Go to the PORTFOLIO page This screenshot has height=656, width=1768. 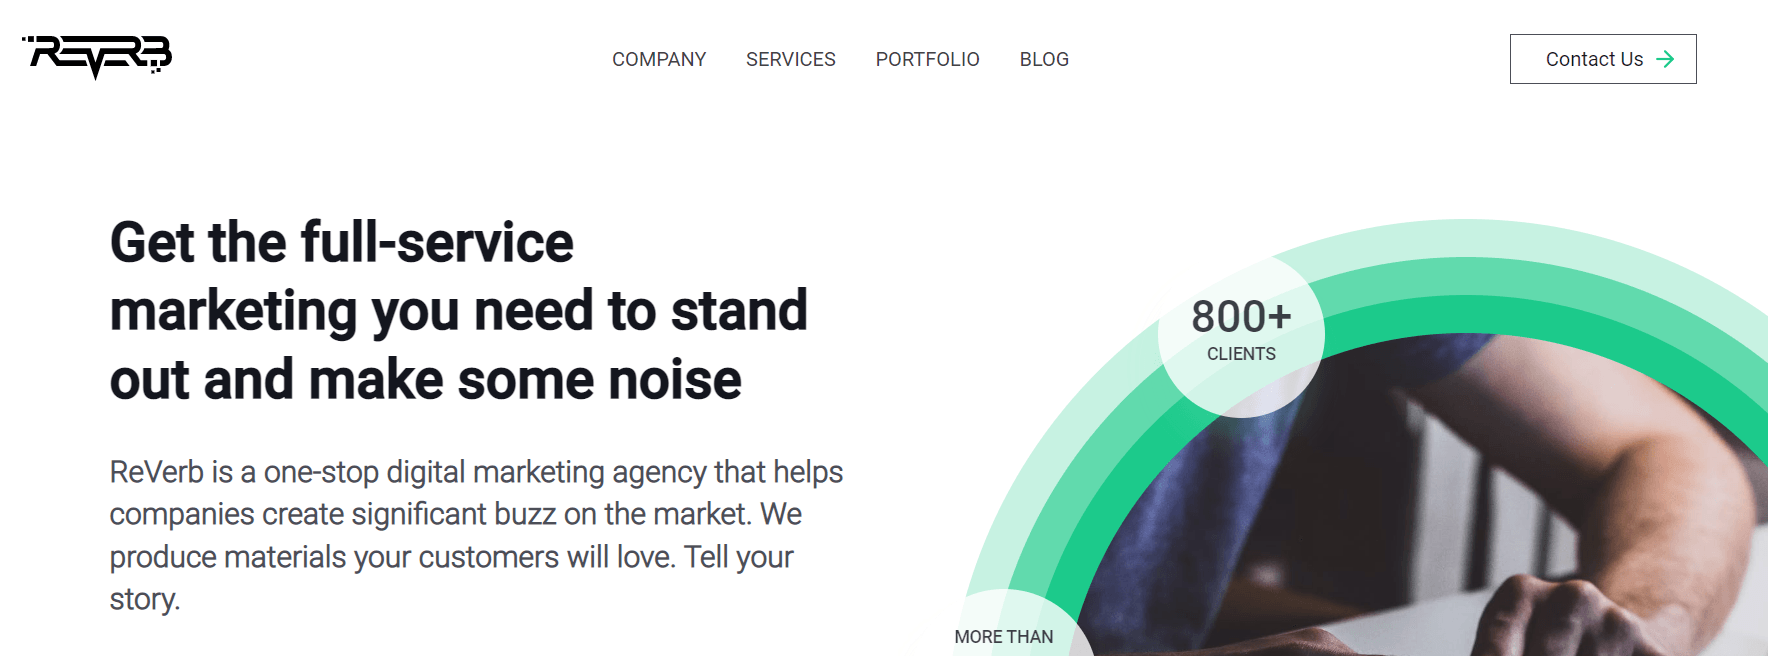927,59
